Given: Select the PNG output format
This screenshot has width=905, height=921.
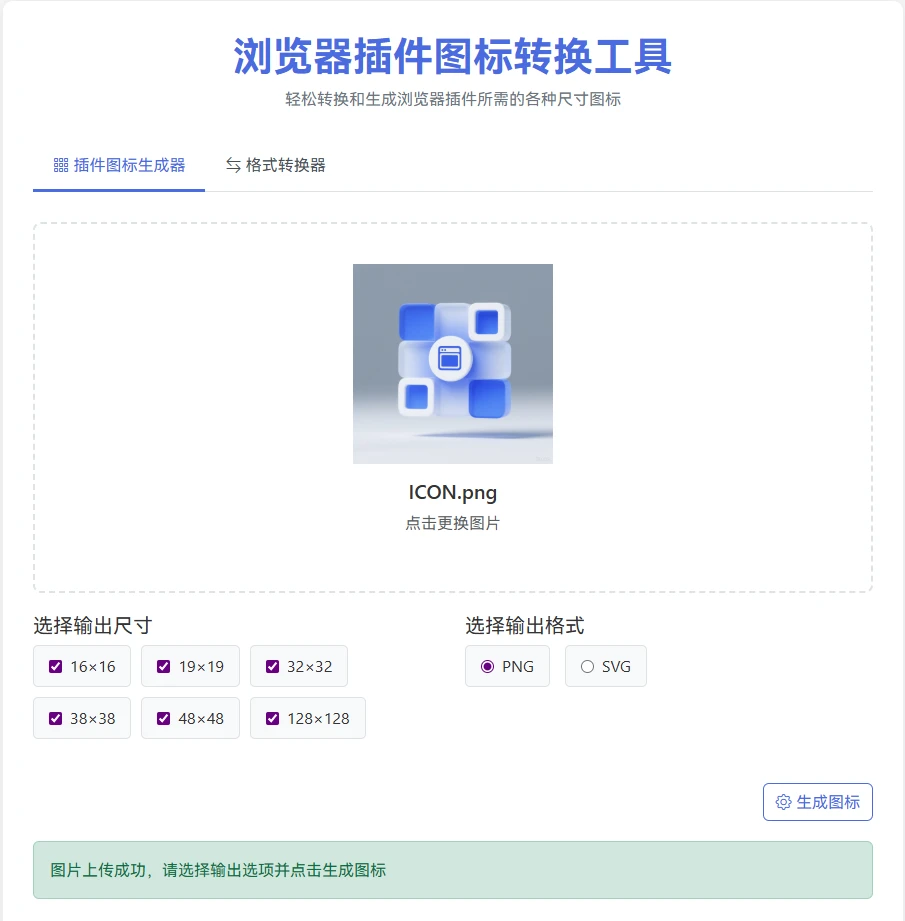Looking at the screenshot, I should 487,666.
